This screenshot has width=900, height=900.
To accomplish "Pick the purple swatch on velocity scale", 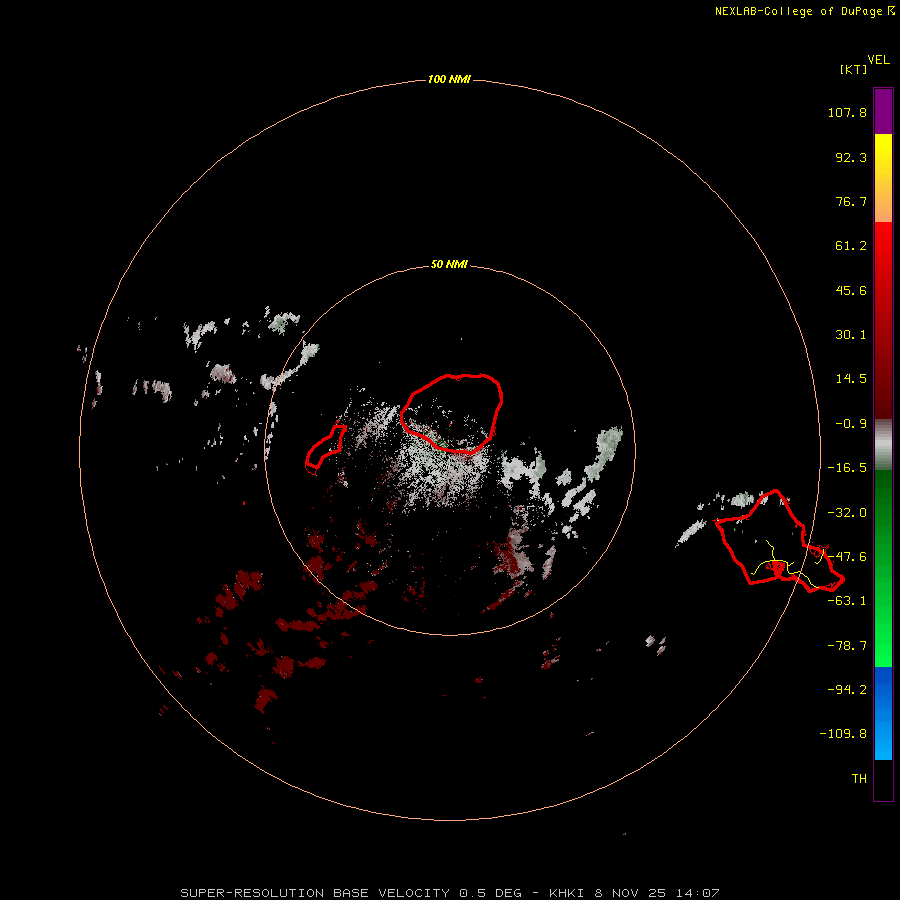I will (x=883, y=112).
